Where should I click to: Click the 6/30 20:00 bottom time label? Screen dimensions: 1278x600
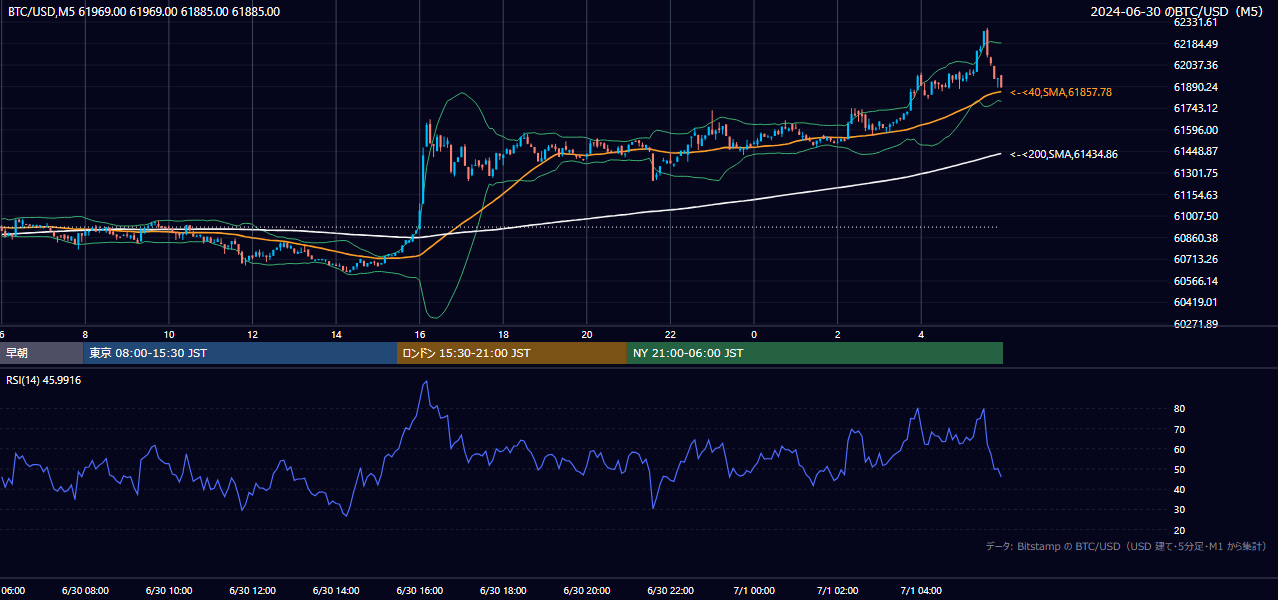[x=586, y=590]
